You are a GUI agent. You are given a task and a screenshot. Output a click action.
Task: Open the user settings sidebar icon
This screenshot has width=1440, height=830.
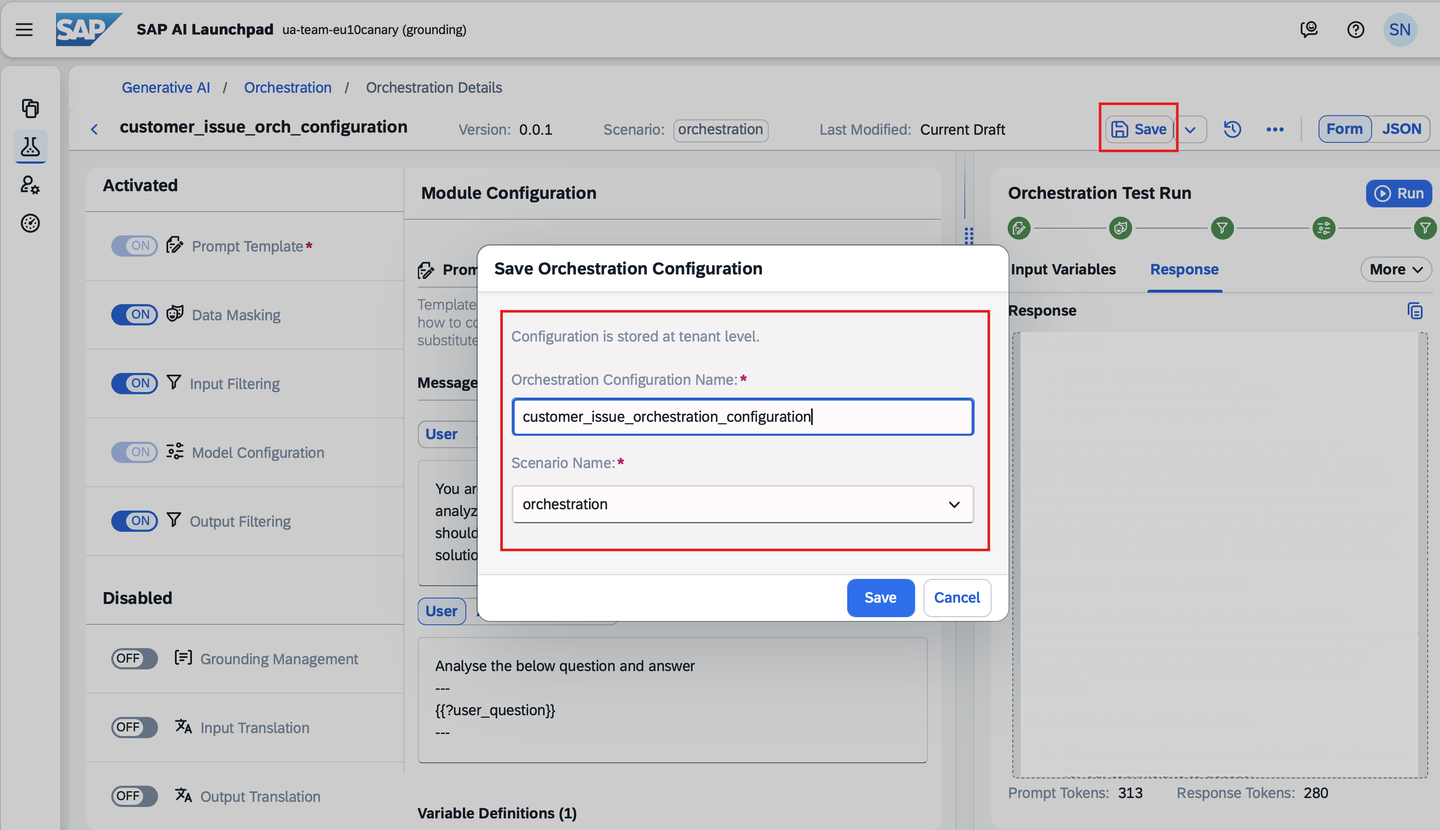pos(31,185)
